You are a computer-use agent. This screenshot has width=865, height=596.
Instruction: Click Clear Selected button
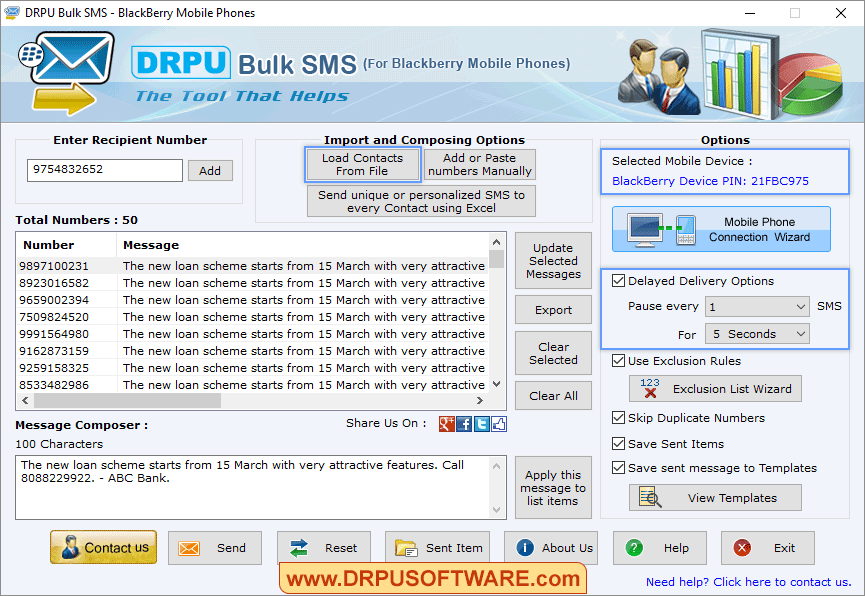coord(553,353)
